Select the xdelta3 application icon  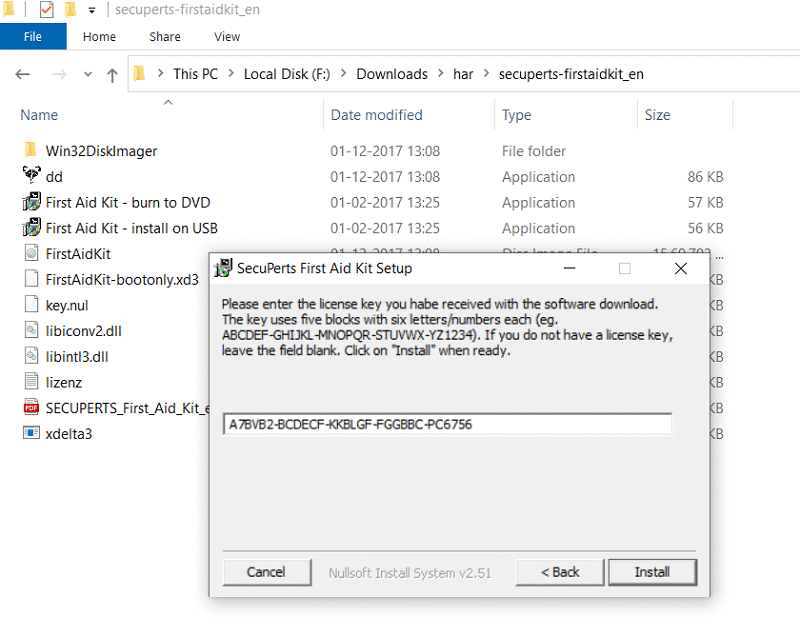pos(30,434)
